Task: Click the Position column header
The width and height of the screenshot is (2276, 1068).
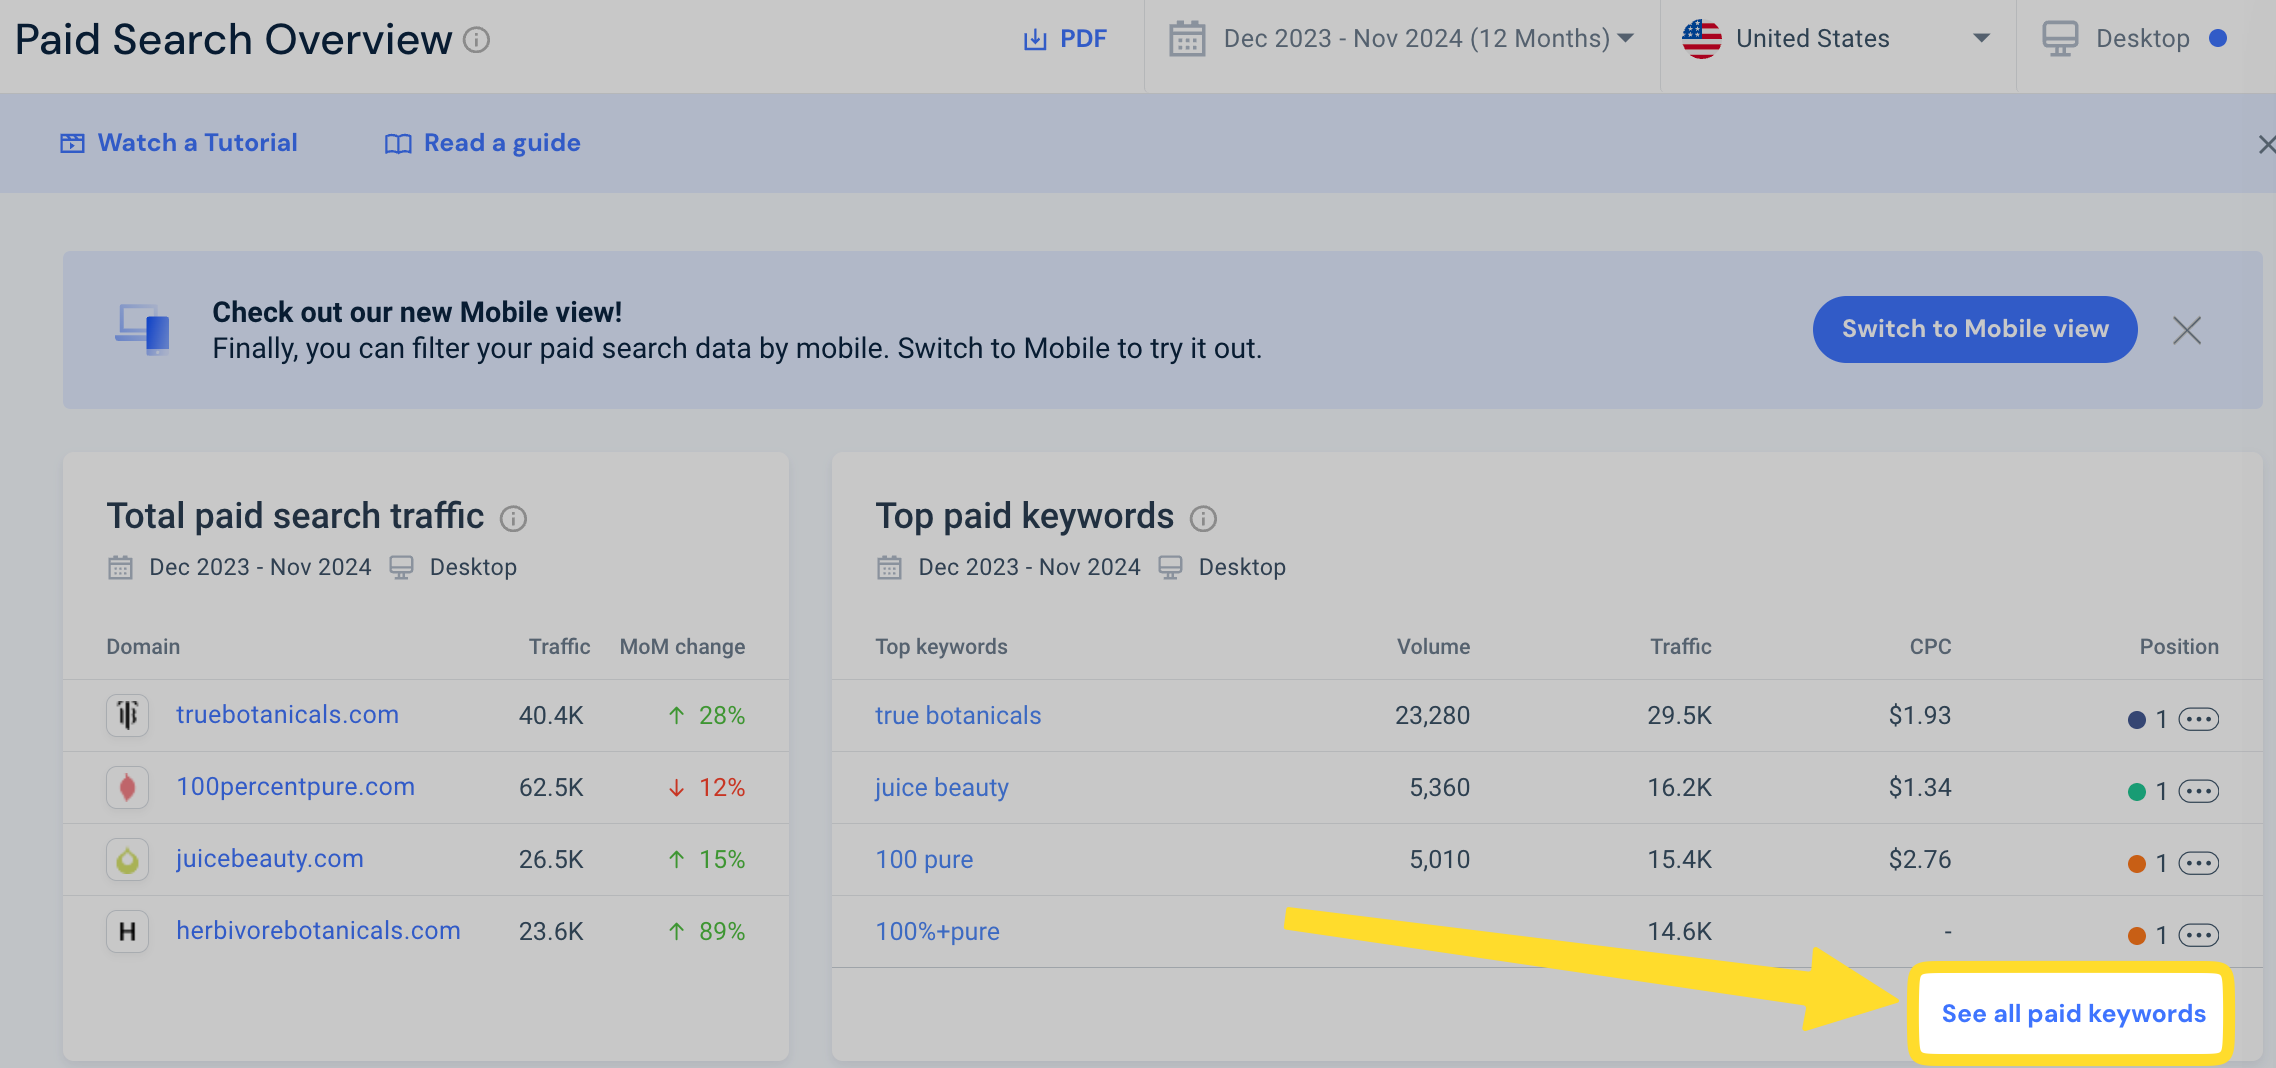Action: [x=2179, y=647]
